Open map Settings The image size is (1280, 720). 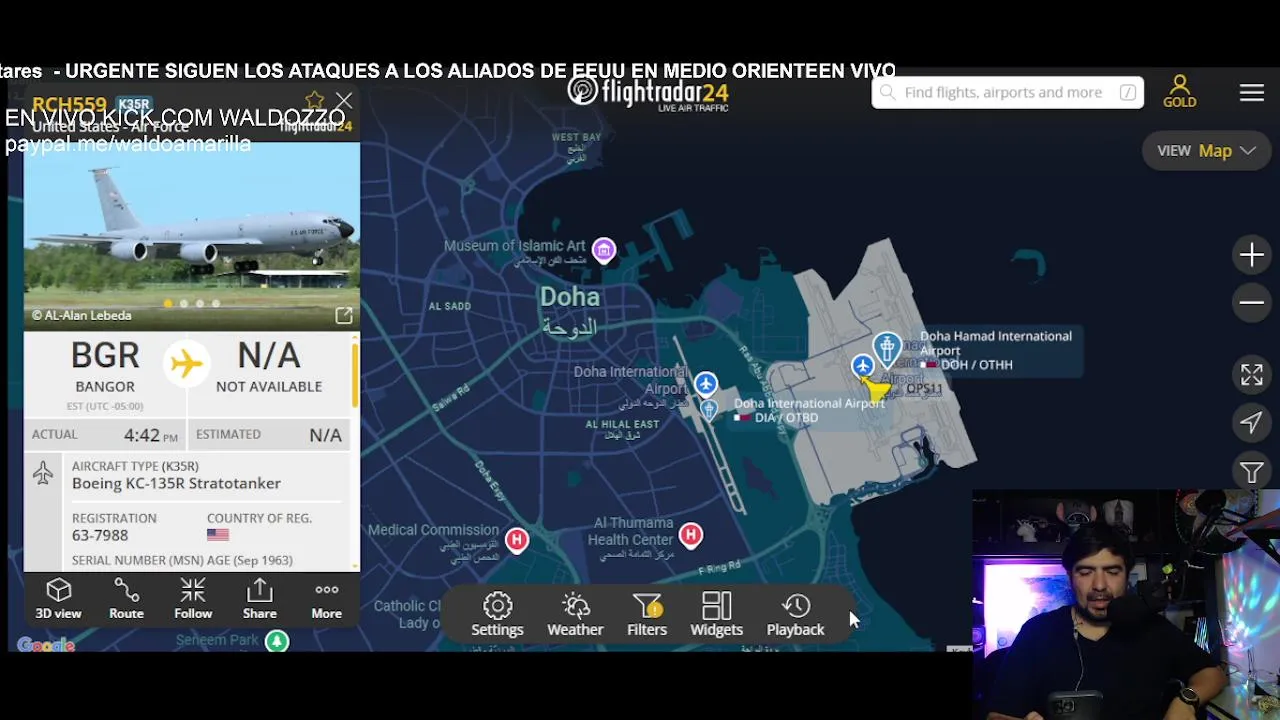[497, 614]
